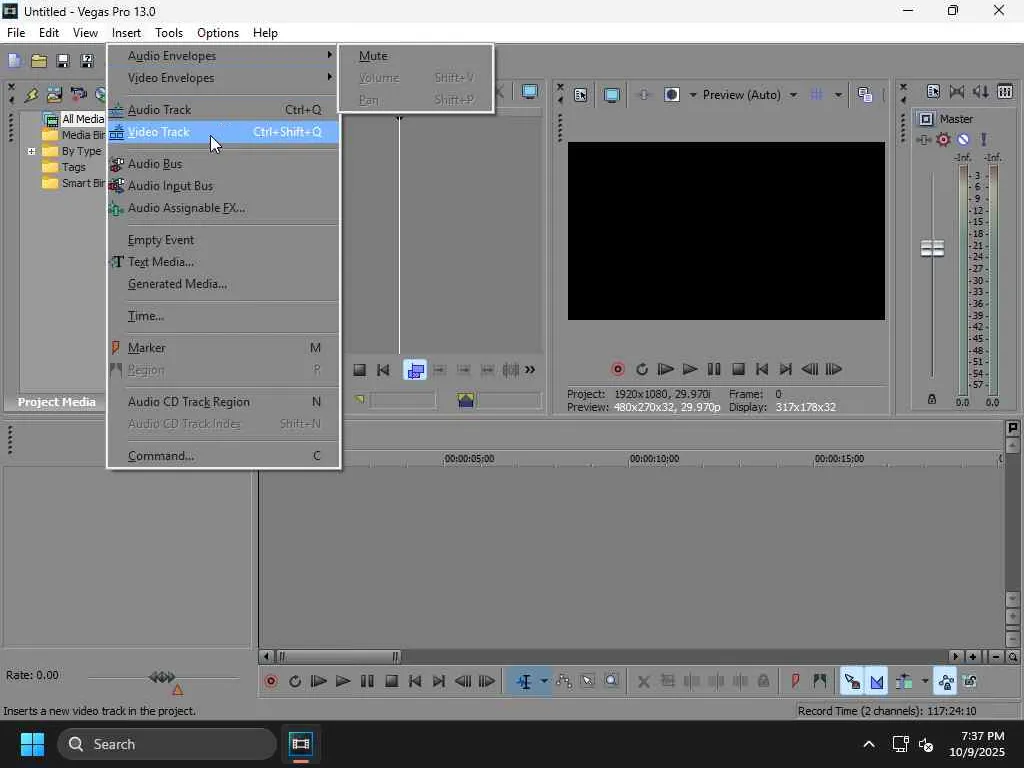Screen dimensions: 1024x768
Task: Select Audio Track from Insert menu
Action: (223, 110)
